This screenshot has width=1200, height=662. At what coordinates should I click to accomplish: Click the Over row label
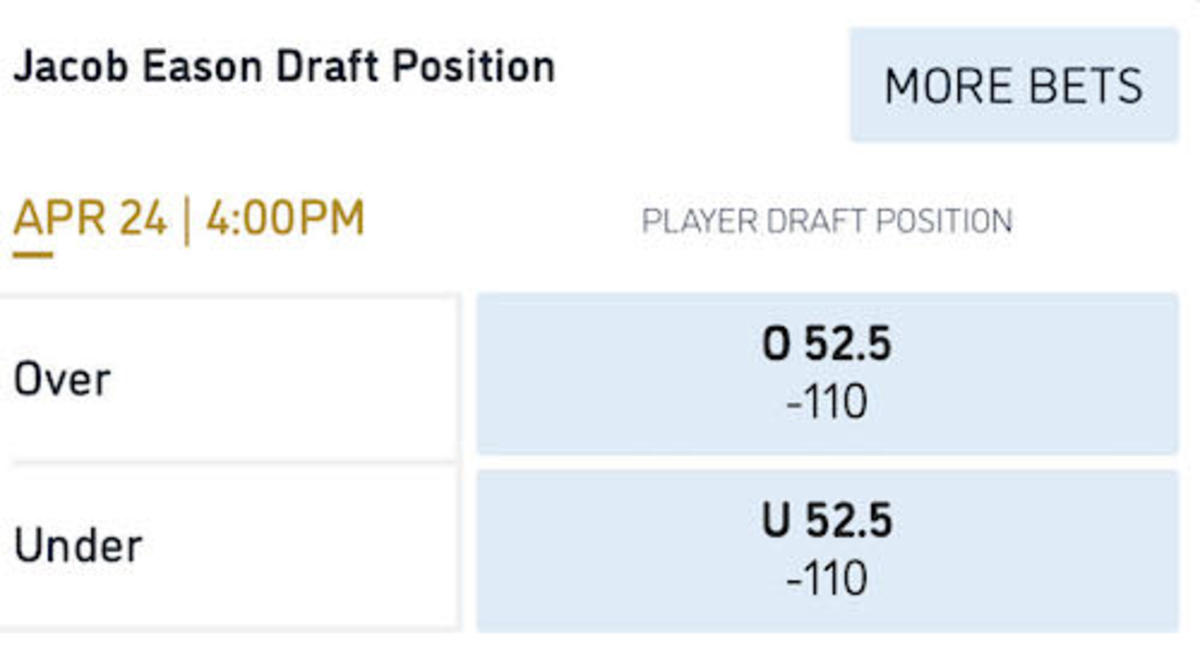coord(62,380)
